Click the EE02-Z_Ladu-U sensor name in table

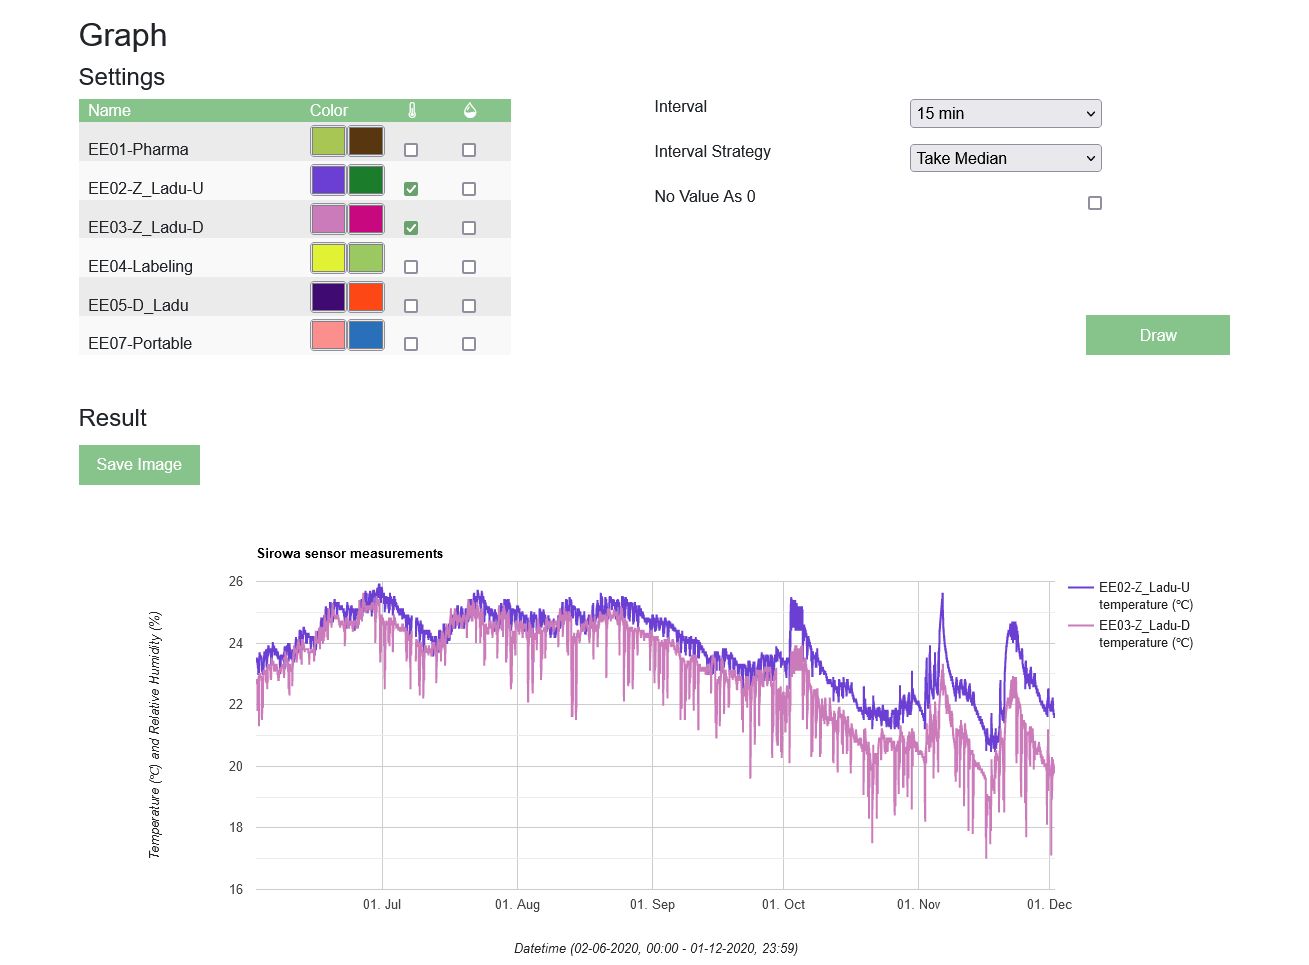pos(146,189)
